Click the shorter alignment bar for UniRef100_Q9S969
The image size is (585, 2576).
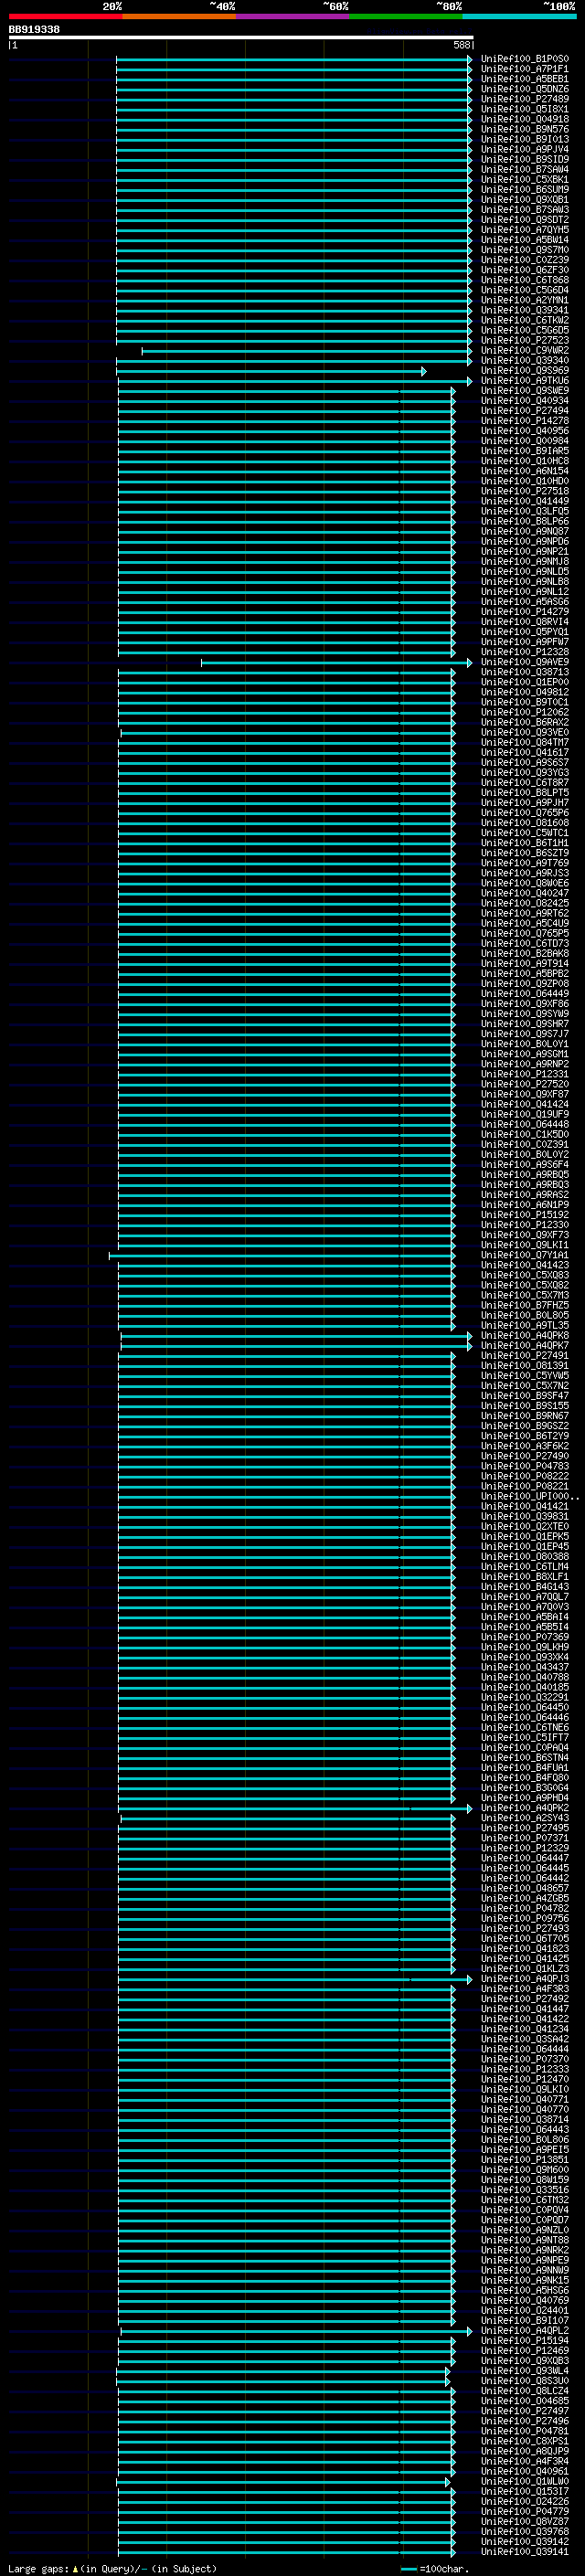(271, 371)
